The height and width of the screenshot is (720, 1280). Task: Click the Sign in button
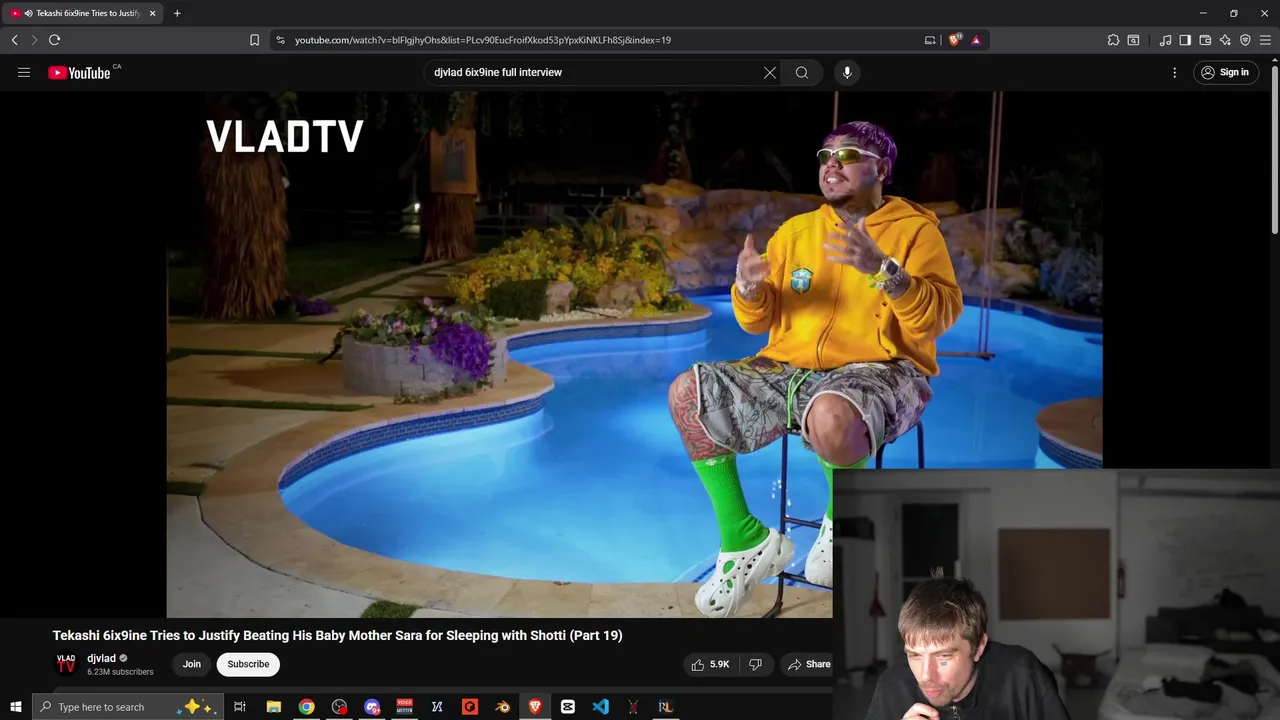click(1226, 72)
